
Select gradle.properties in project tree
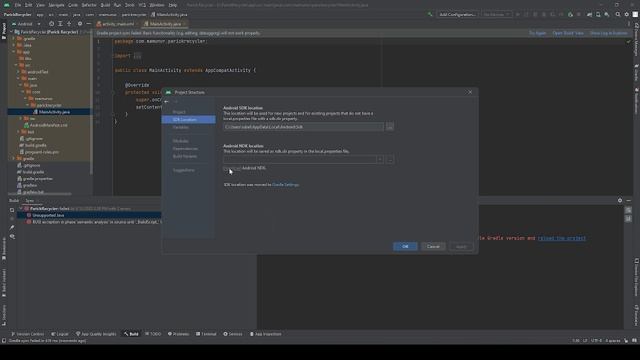[35, 179]
